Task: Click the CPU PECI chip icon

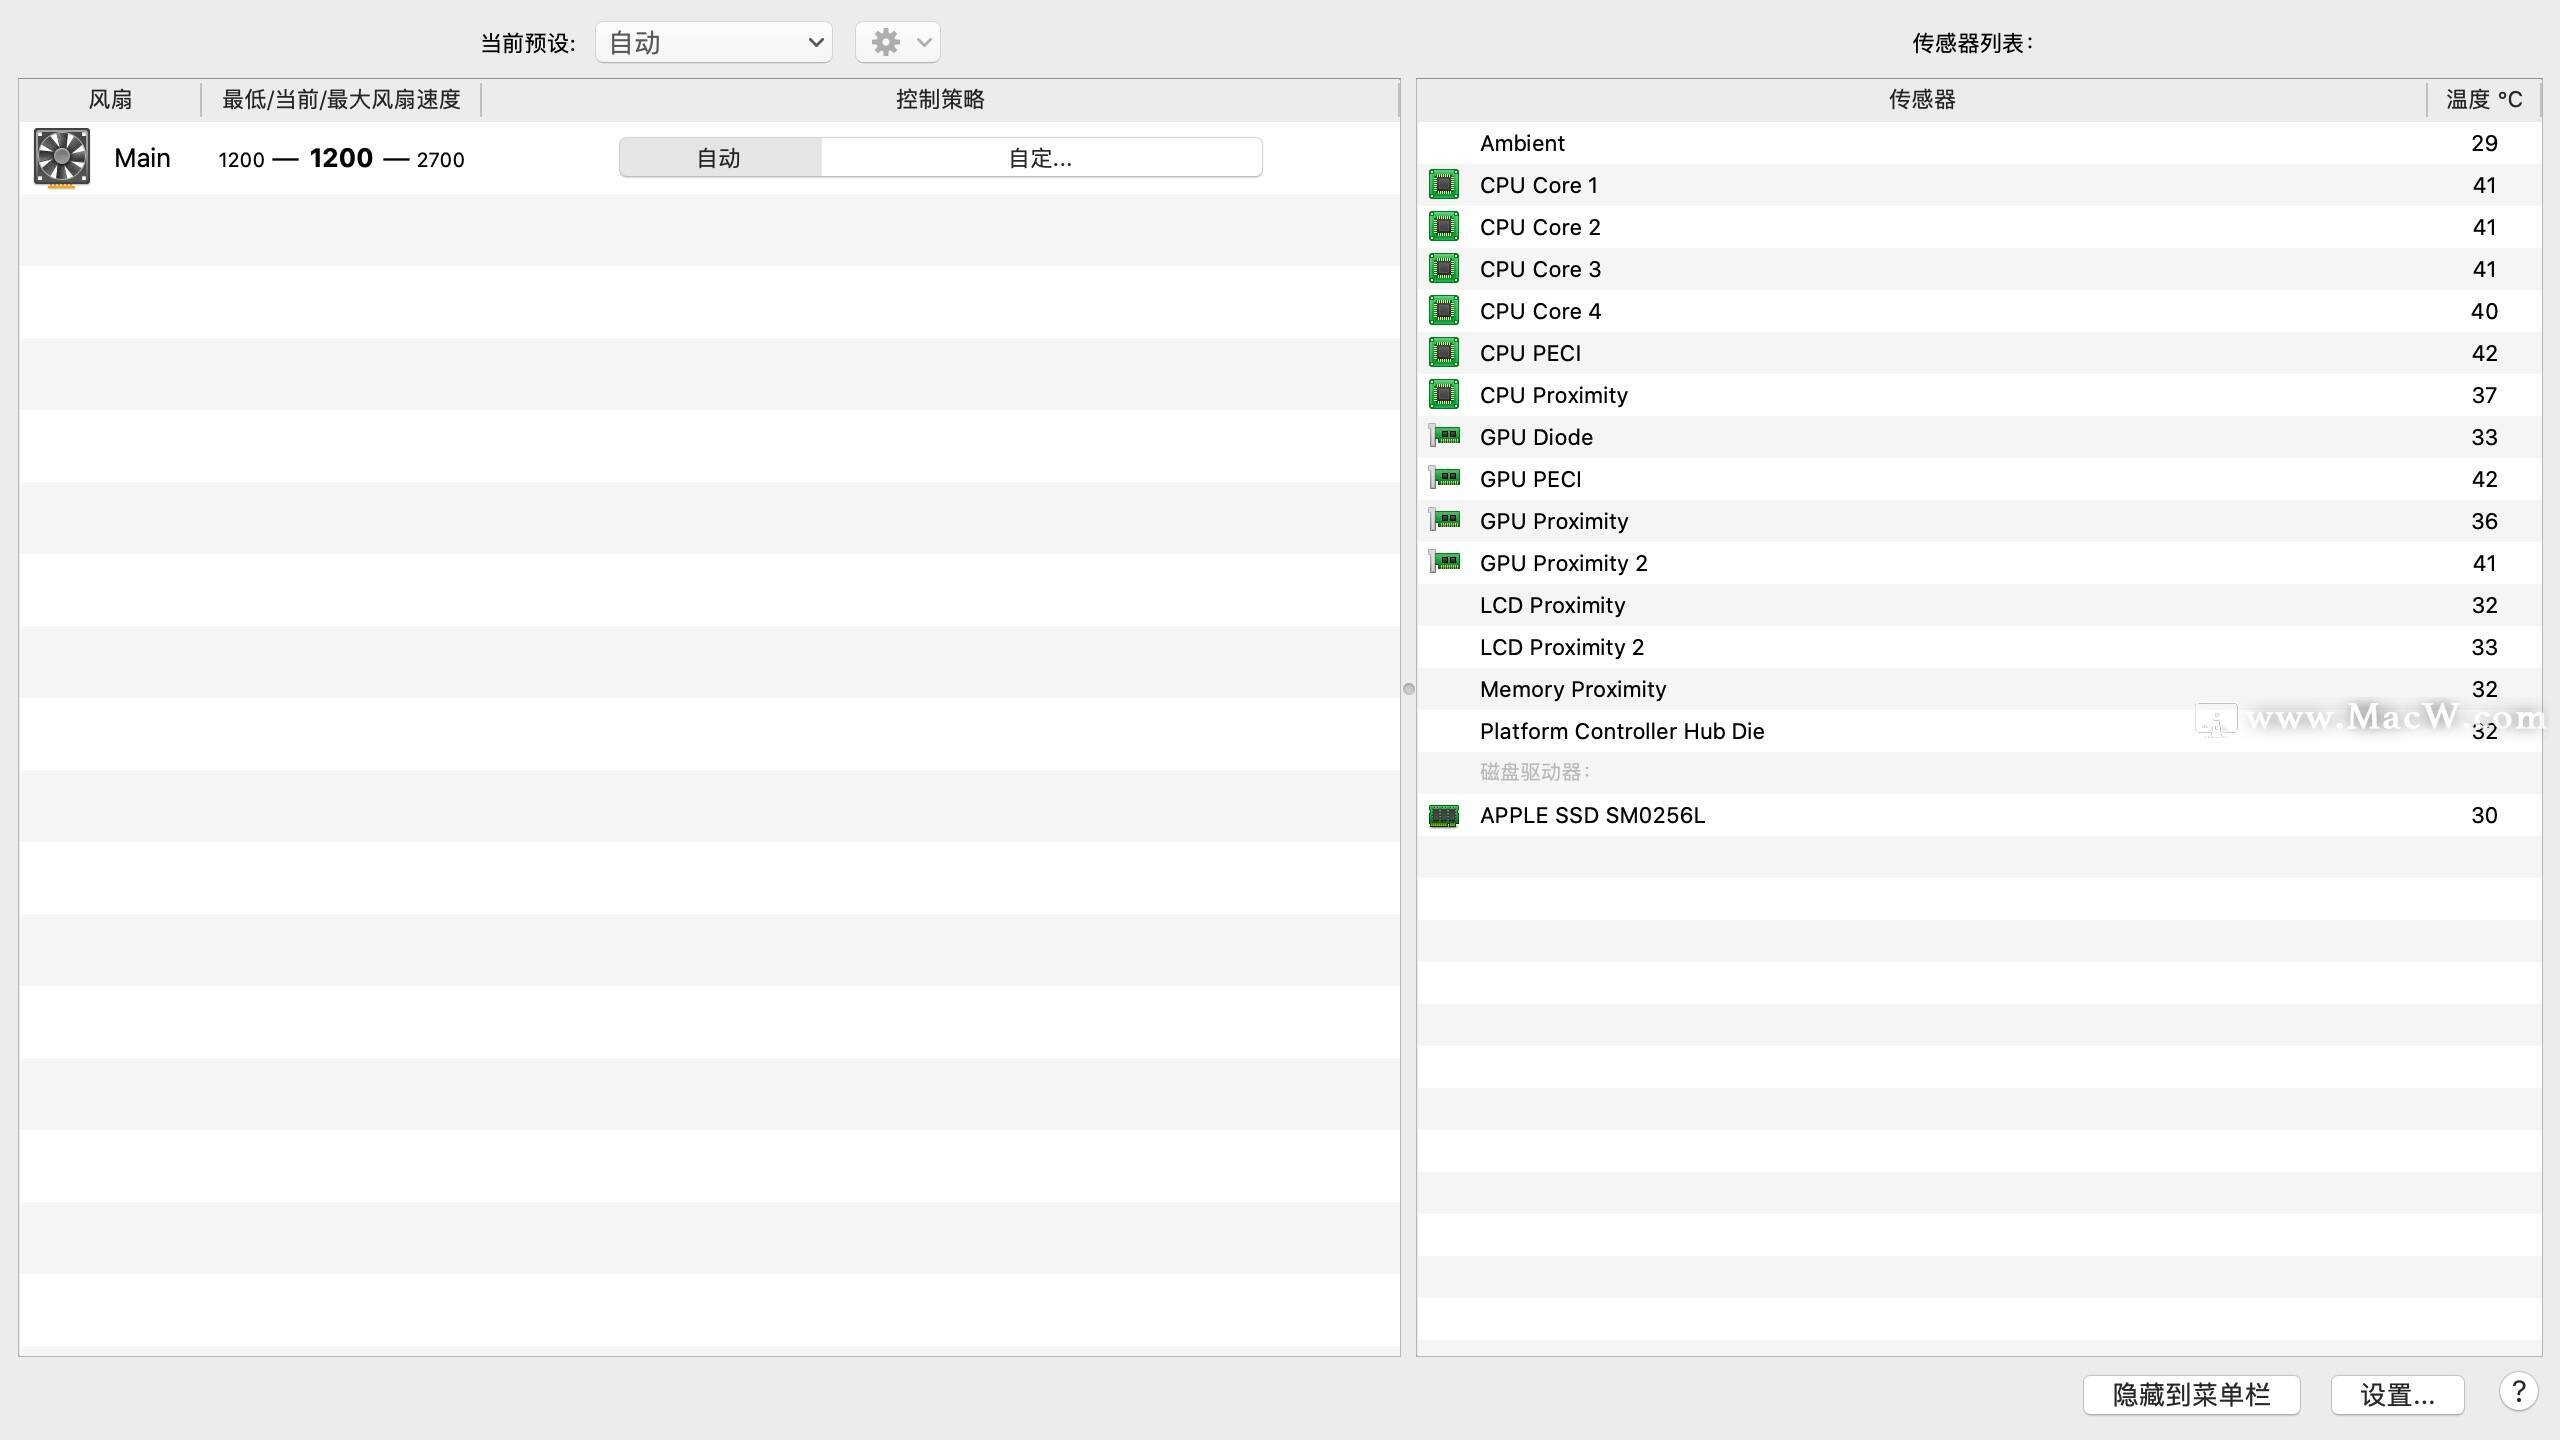Action: (x=1443, y=353)
